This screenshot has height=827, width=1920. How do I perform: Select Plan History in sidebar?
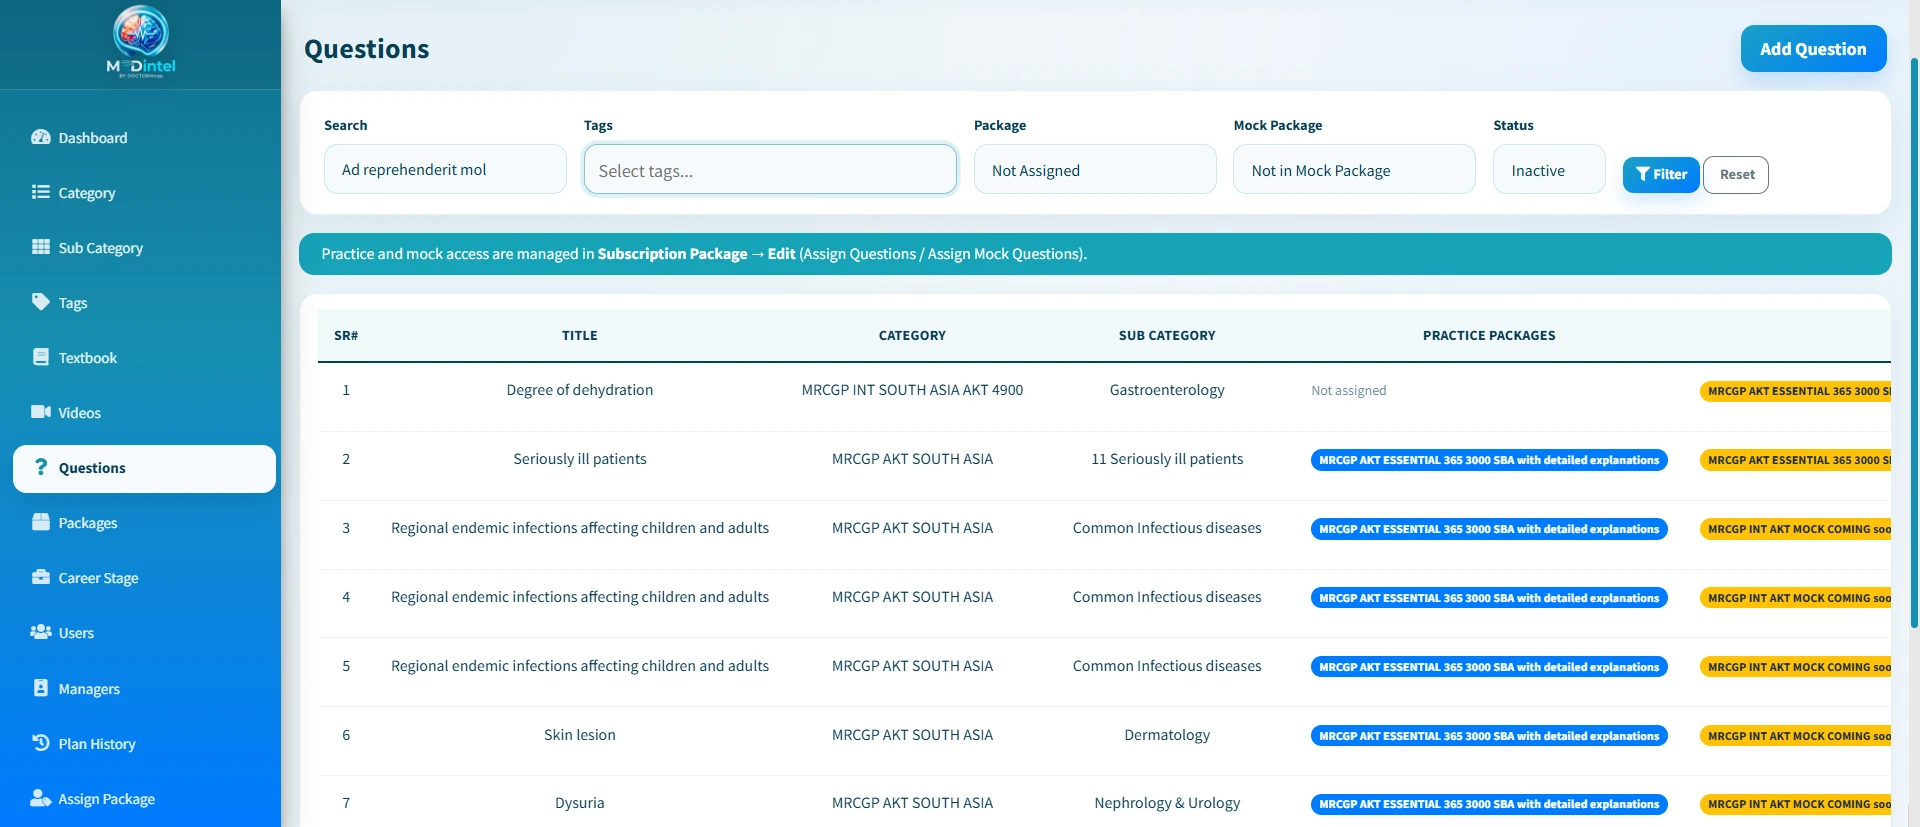144,744
